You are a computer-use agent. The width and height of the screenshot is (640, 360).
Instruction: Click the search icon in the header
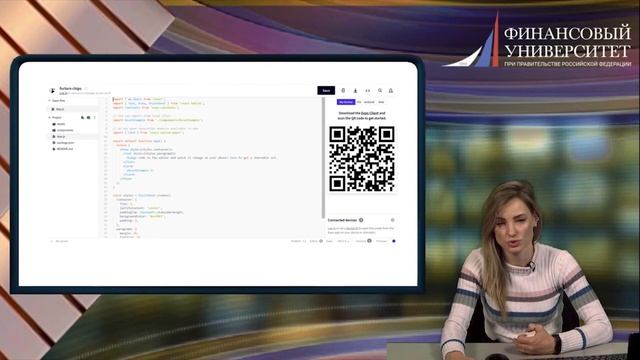pos(380,91)
